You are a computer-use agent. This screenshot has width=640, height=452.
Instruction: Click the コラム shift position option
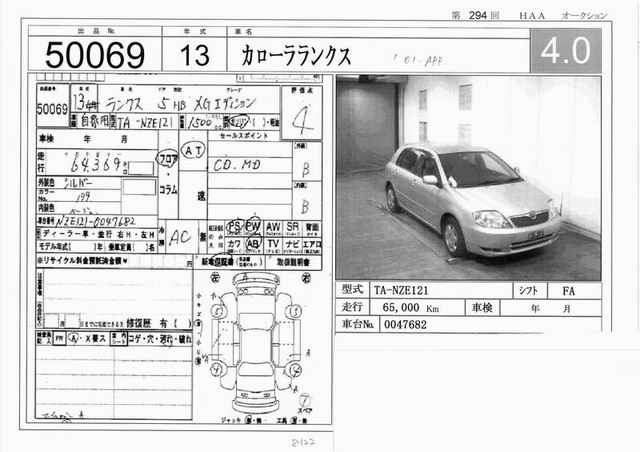[168, 190]
